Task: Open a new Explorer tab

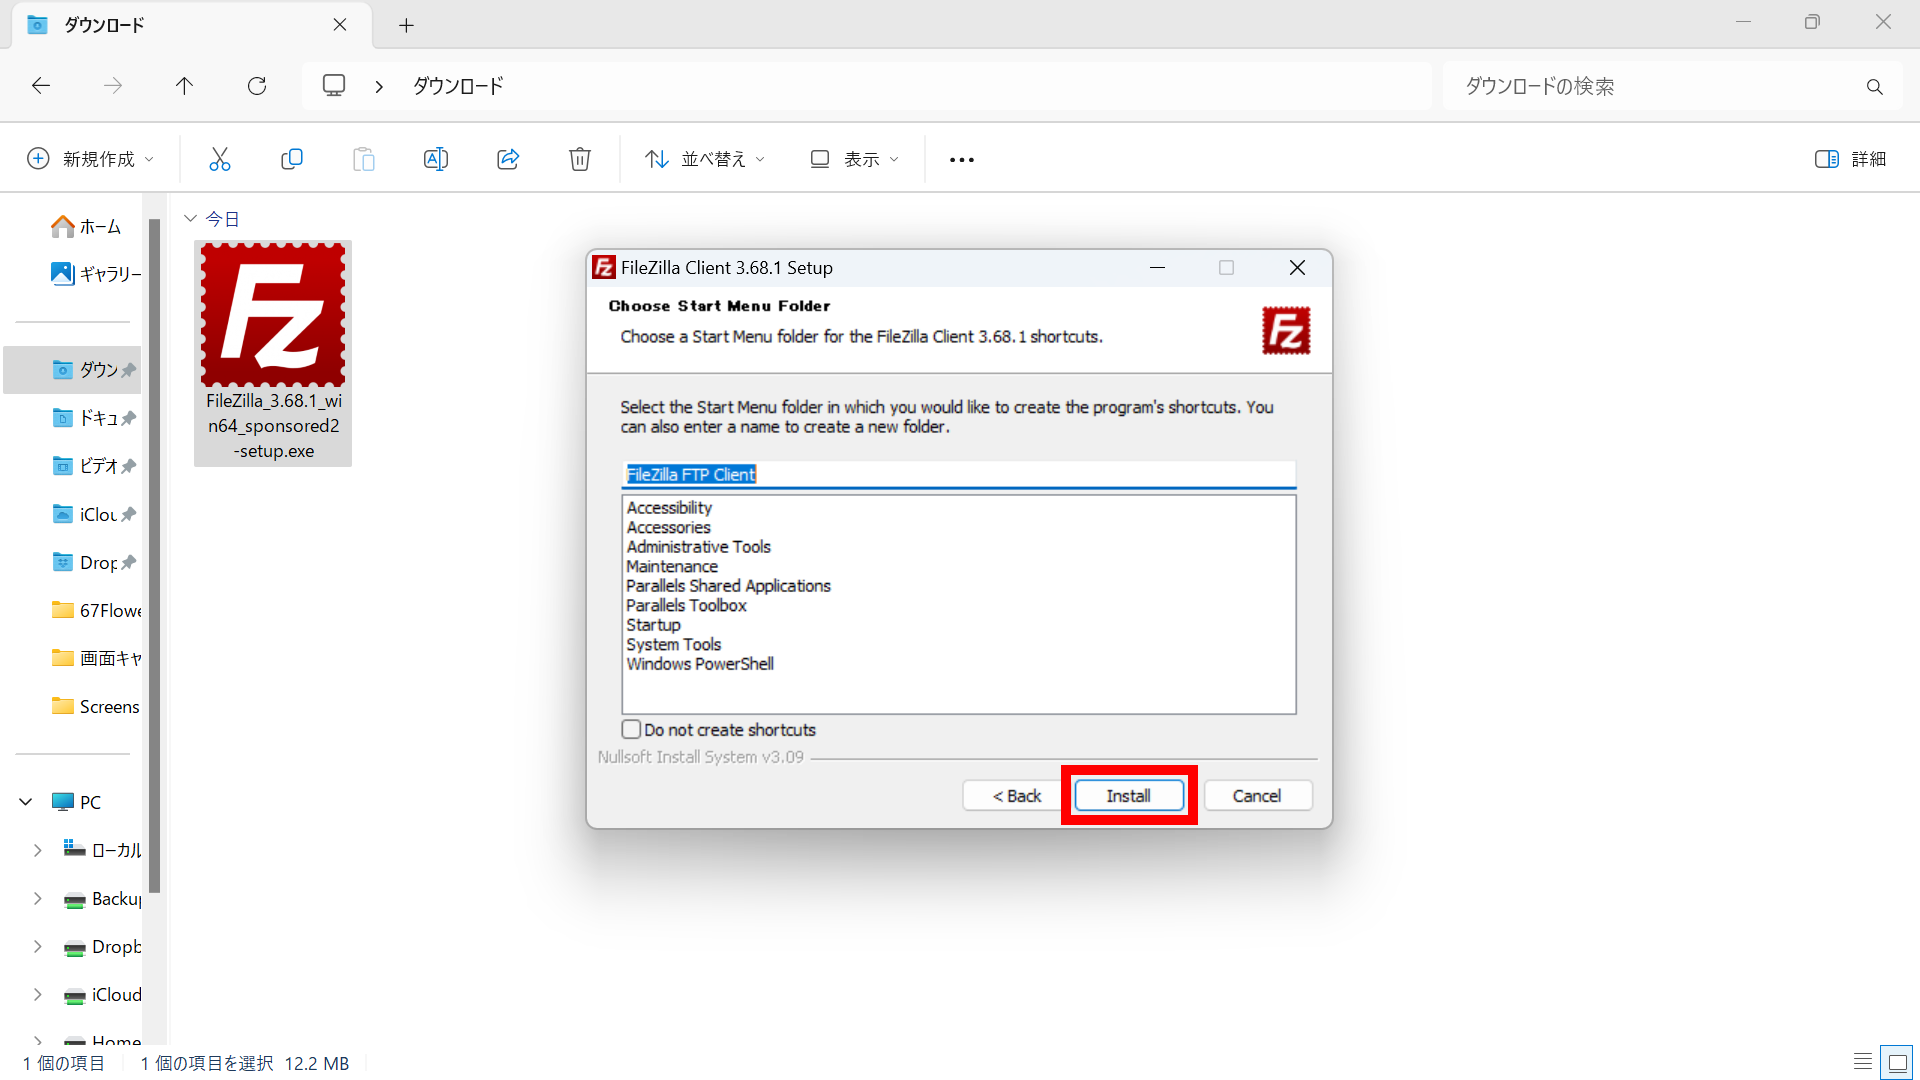Action: [406, 25]
